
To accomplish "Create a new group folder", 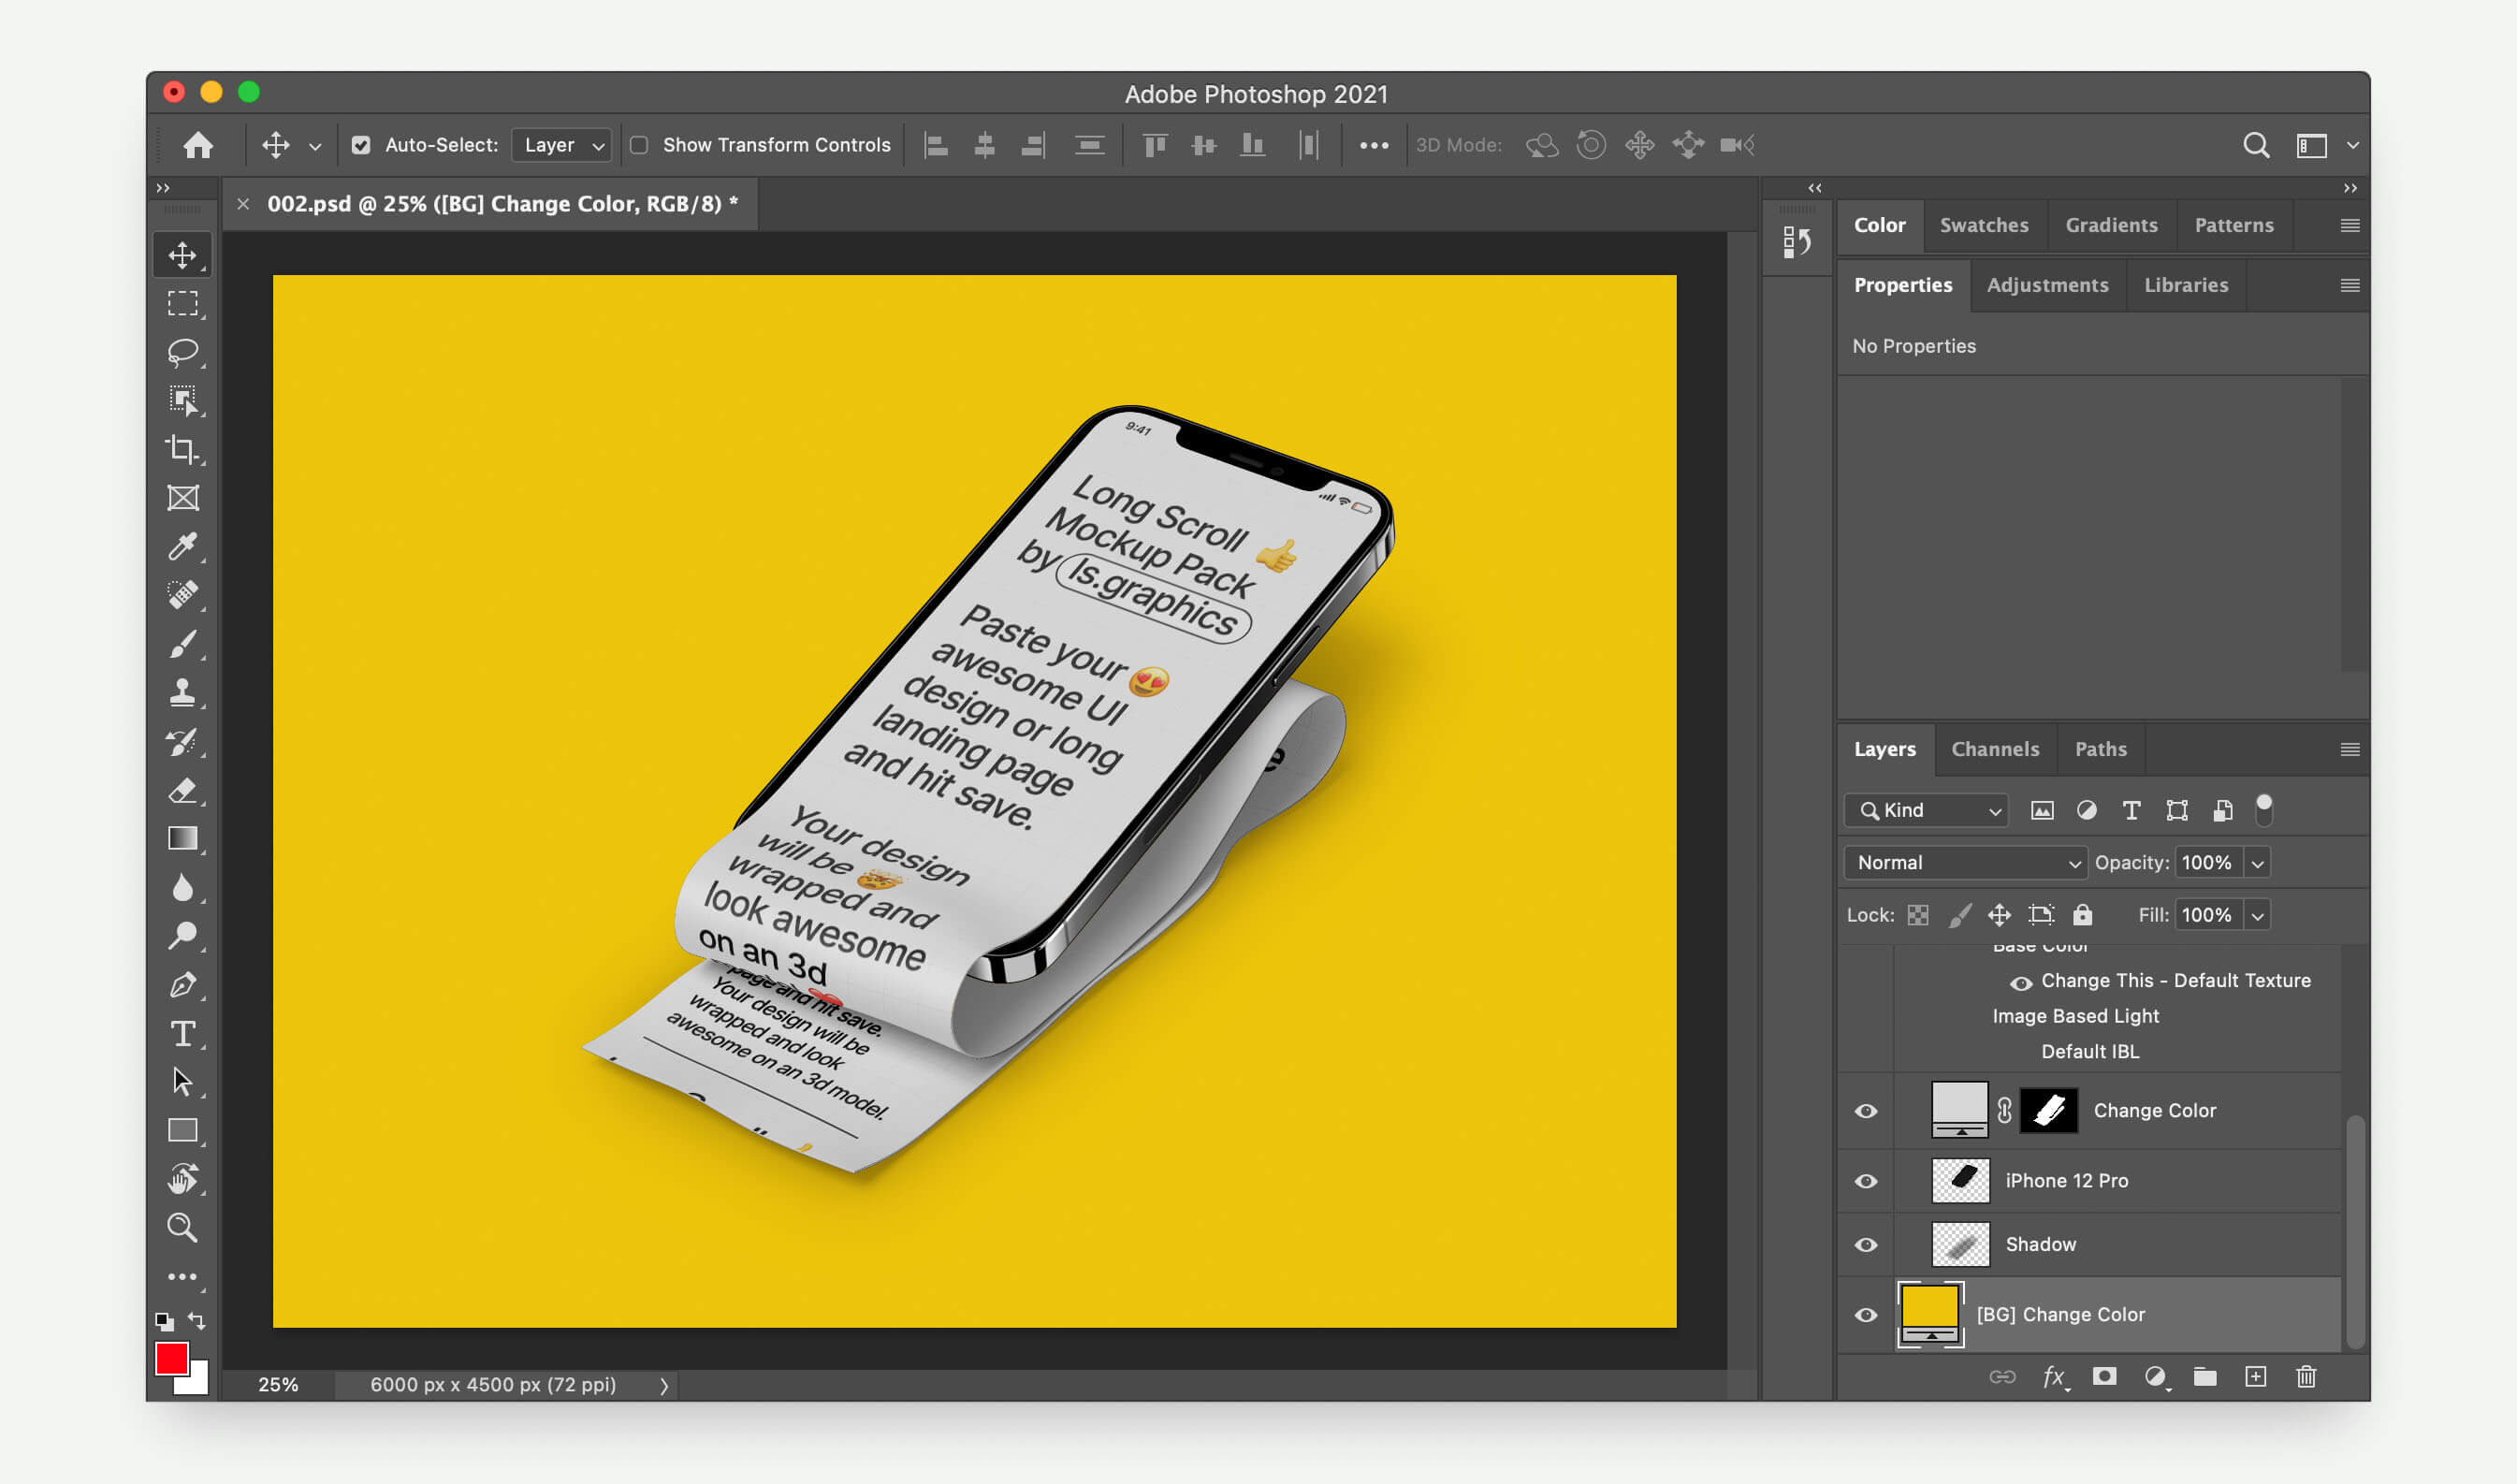I will pyautogui.click(x=2205, y=1377).
